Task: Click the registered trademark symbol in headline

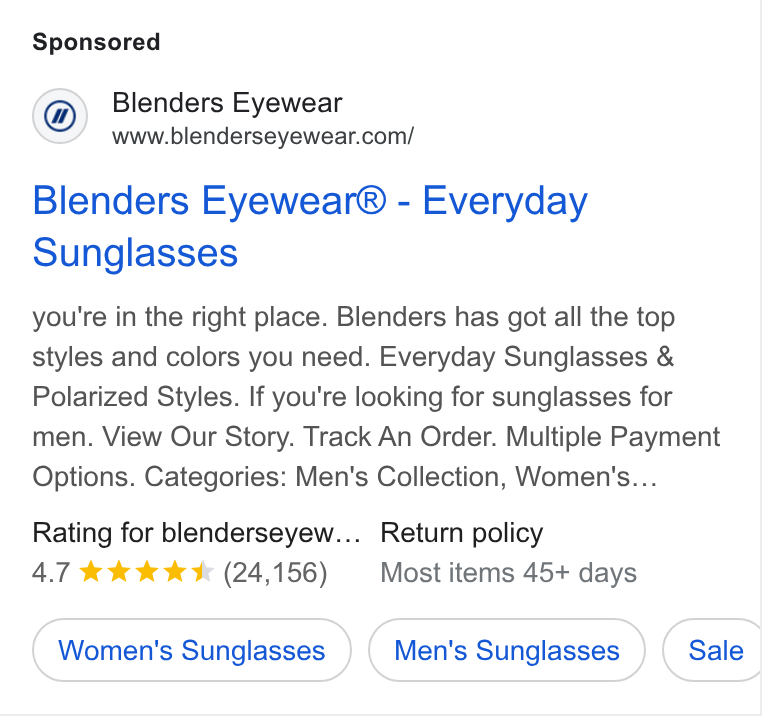Action: (x=371, y=199)
